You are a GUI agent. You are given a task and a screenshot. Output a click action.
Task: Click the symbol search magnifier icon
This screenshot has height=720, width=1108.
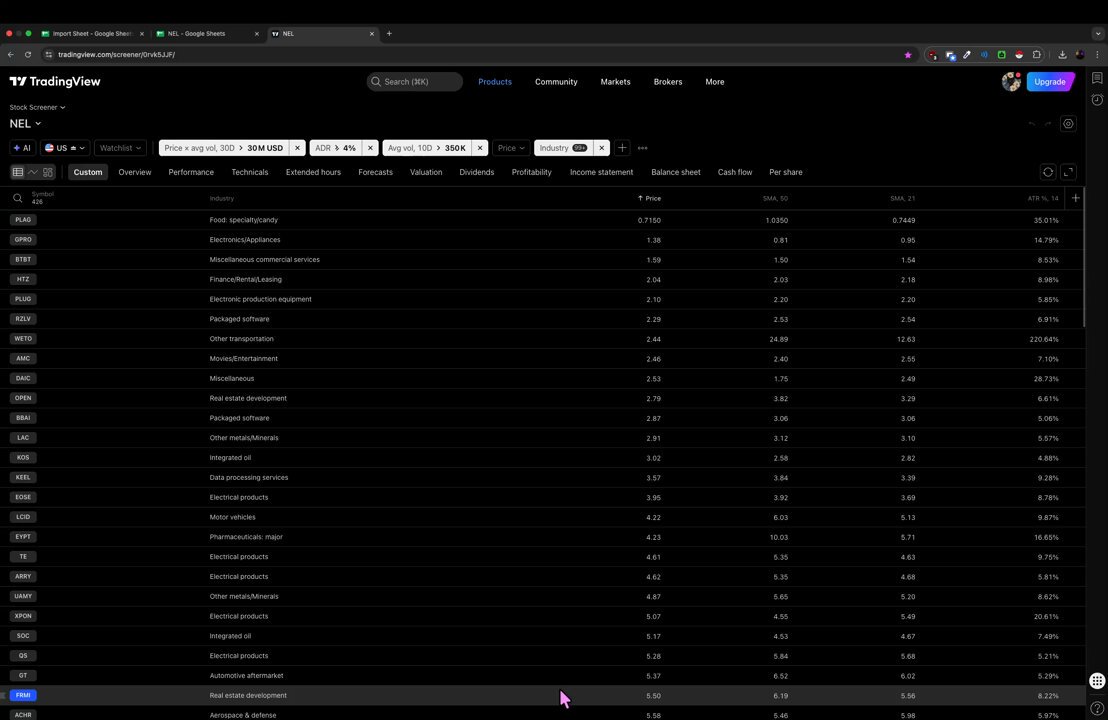pos(18,199)
